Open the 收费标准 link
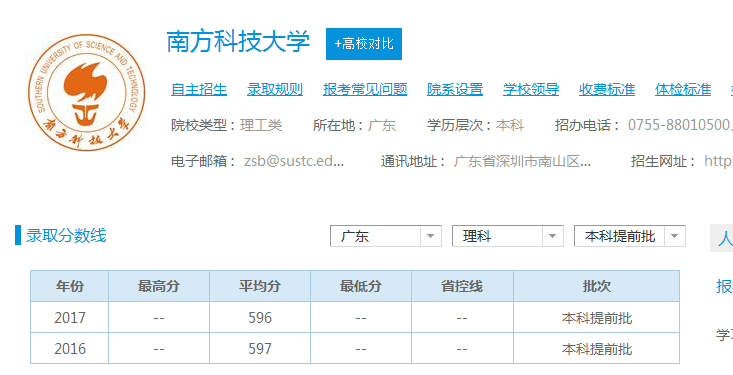 click(x=607, y=89)
